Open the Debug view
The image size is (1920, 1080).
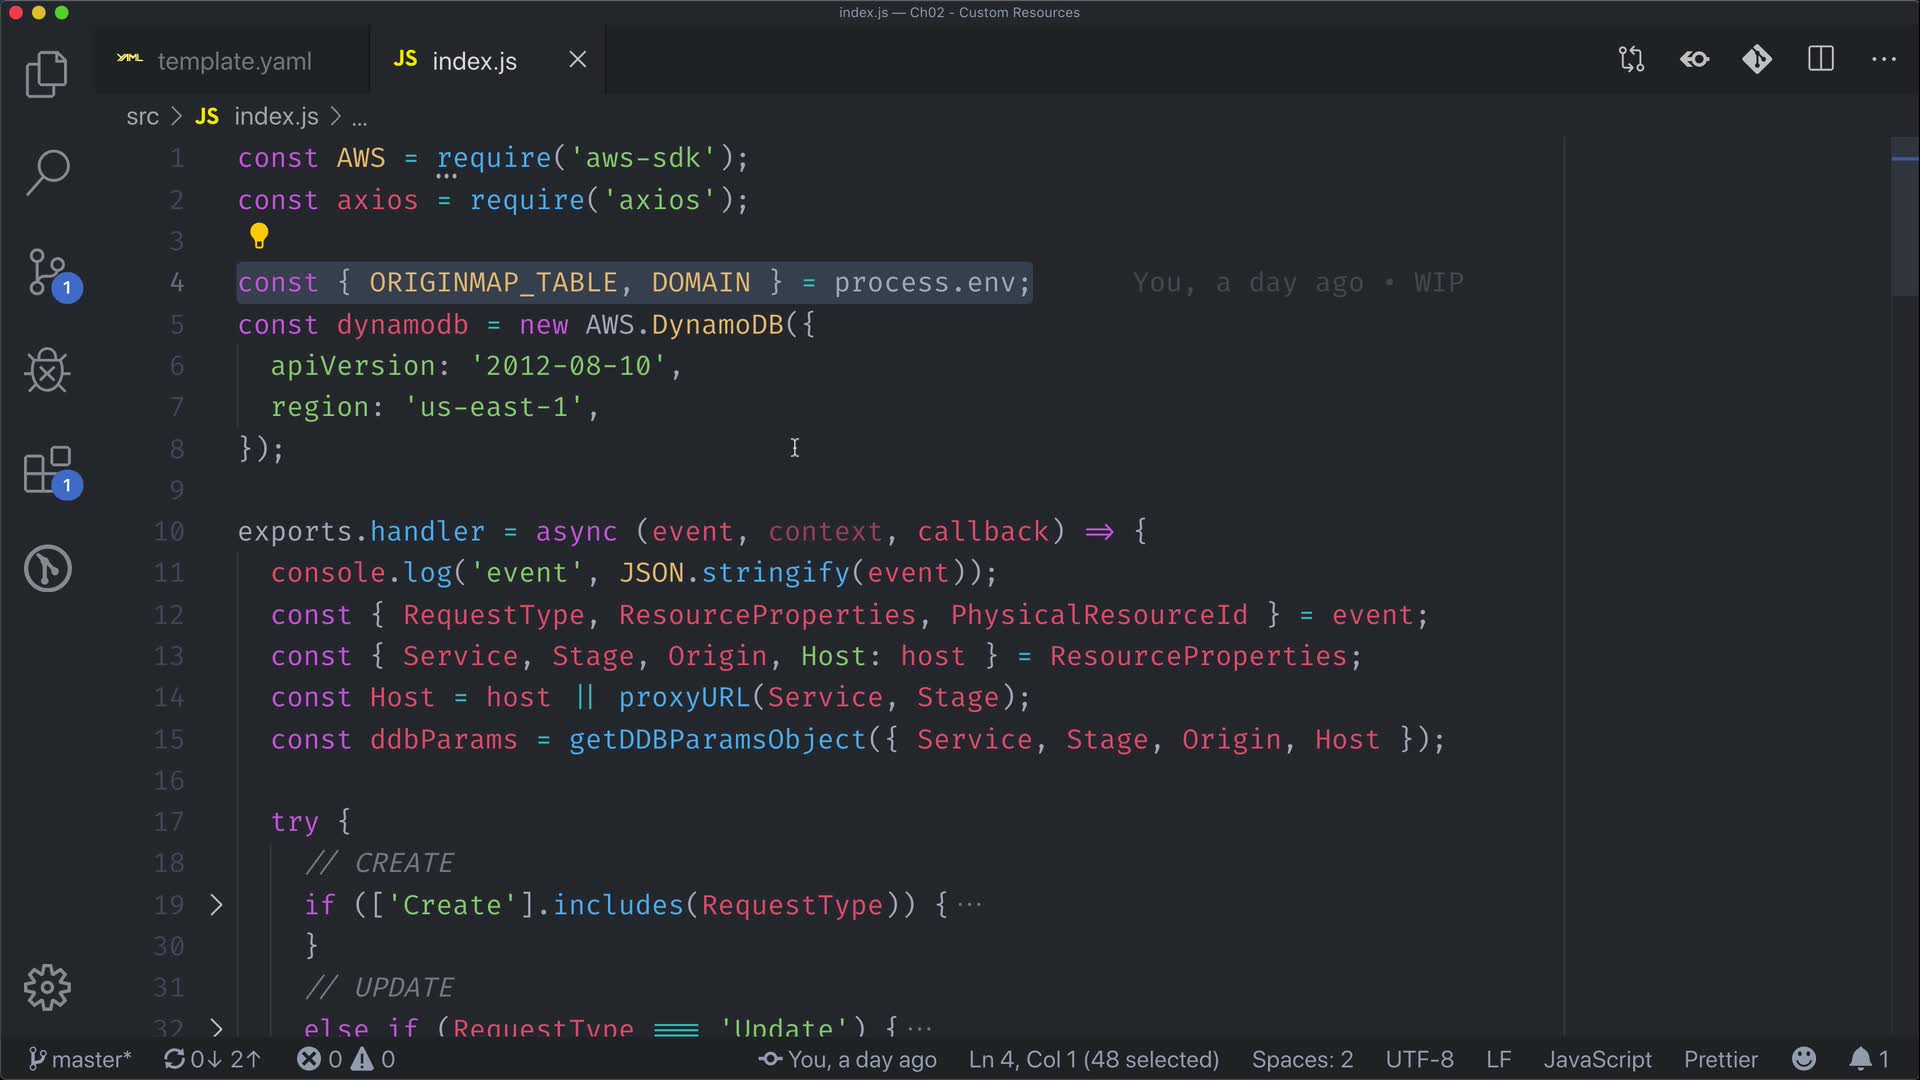(x=46, y=371)
